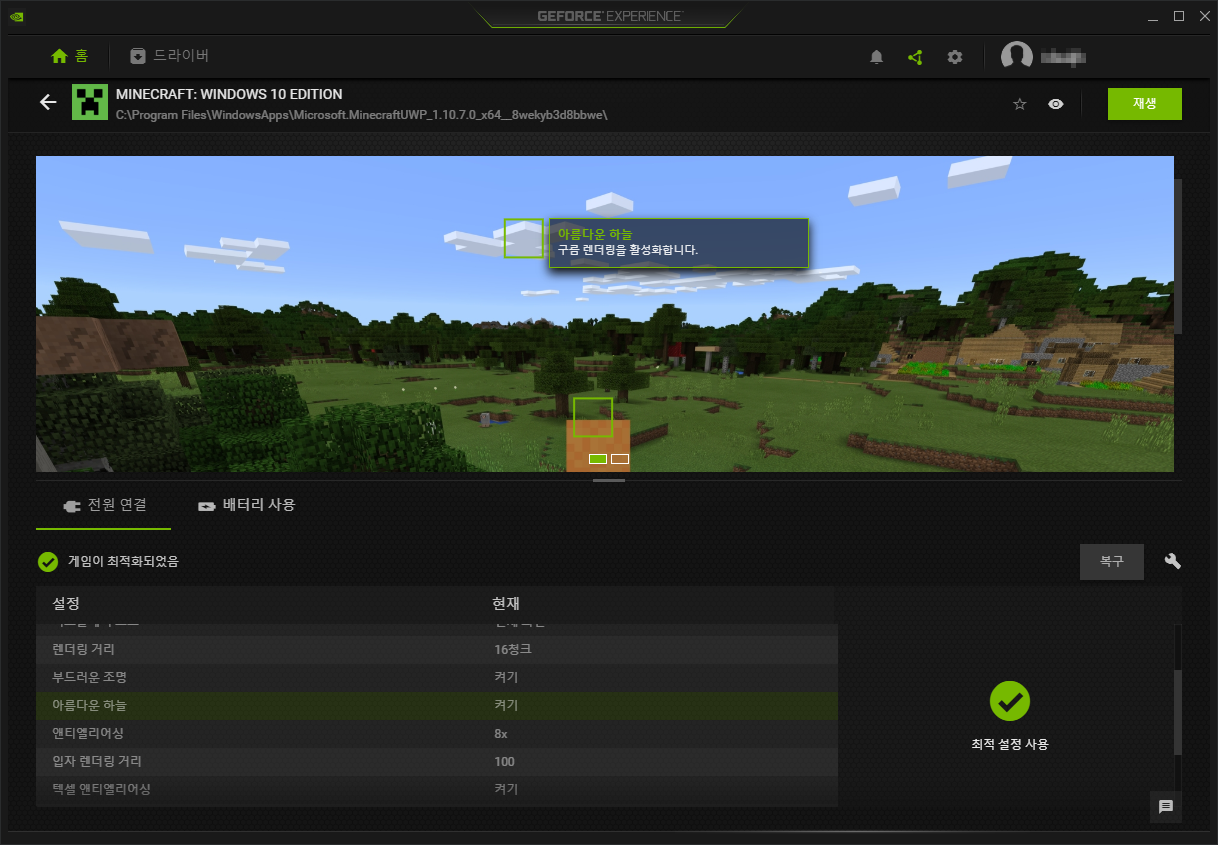Click the main page vertical scrollbar
Screen dimensions: 1218x845
coord(1178,256)
